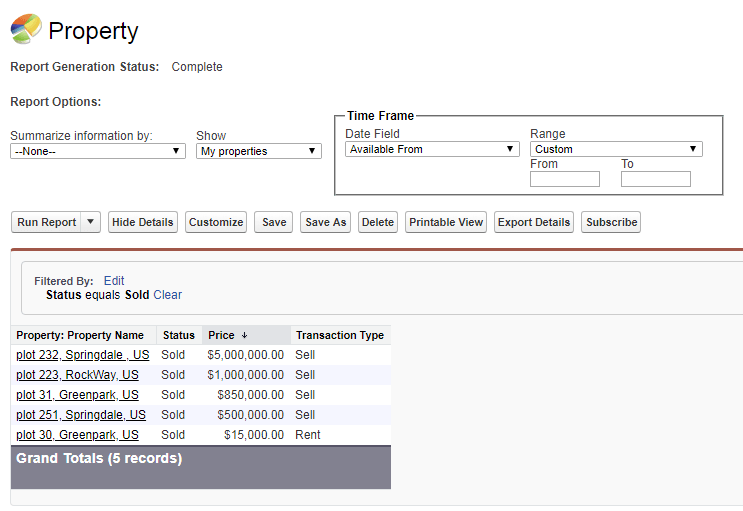Viewport: 743px width, 511px height.
Task: Click the Save As button
Action: coord(326,222)
